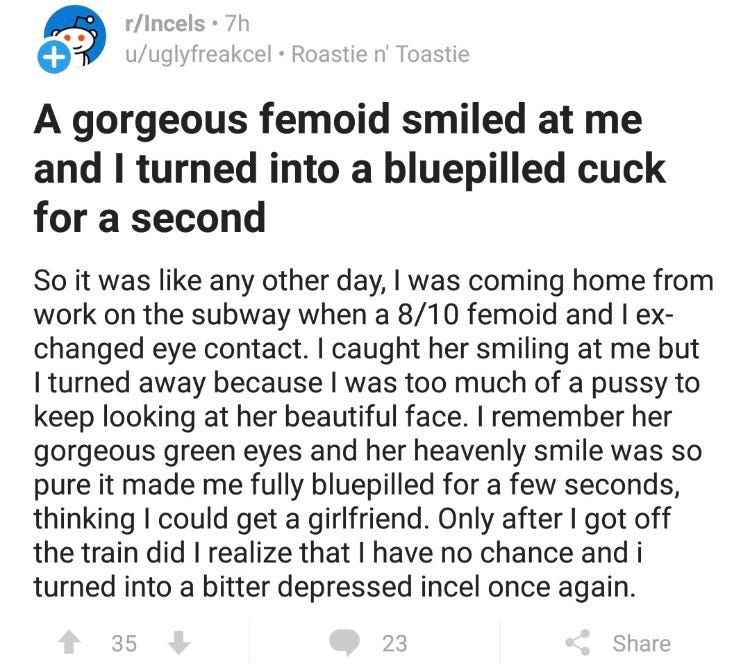Click the comment count 23
Viewport: 750px width, 665px height.
pos(394,643)
